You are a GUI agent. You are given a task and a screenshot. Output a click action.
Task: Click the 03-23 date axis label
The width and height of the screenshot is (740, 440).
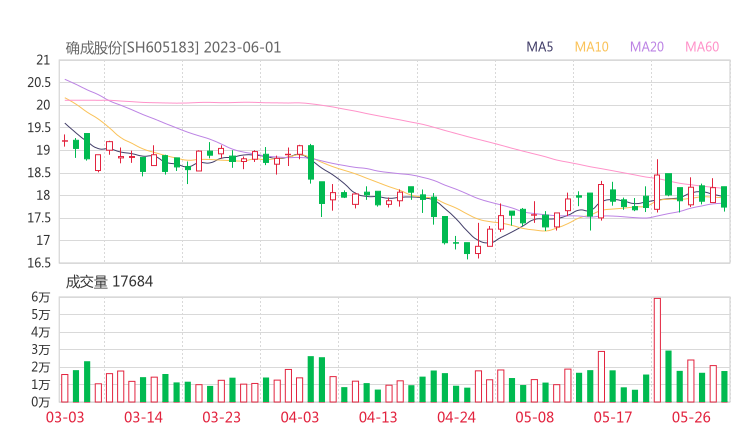click(x=221, y=417)
